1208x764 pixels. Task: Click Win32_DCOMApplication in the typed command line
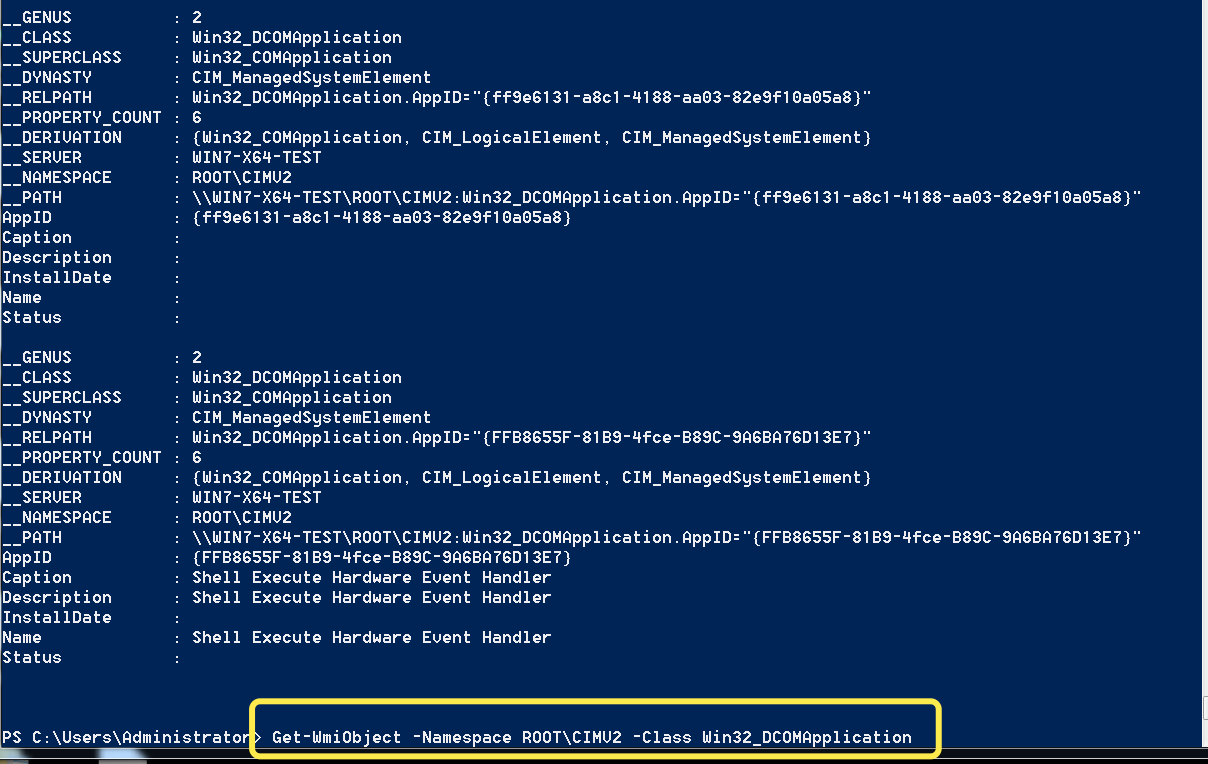[x=806, y=737]
